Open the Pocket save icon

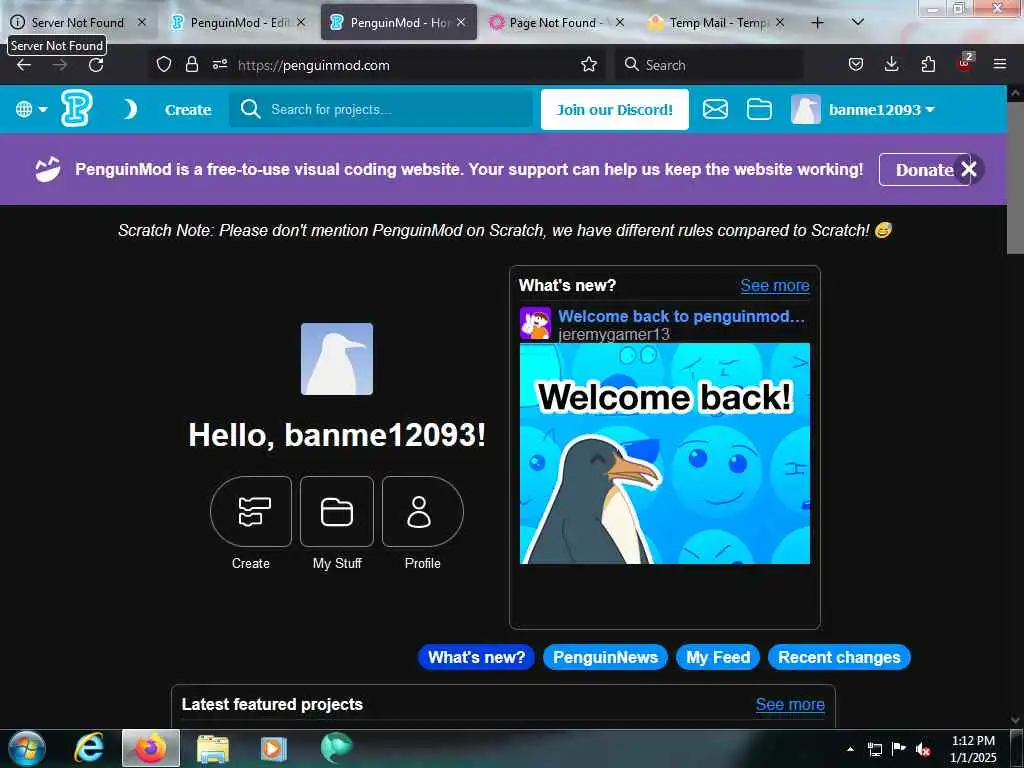click(856, 65)
